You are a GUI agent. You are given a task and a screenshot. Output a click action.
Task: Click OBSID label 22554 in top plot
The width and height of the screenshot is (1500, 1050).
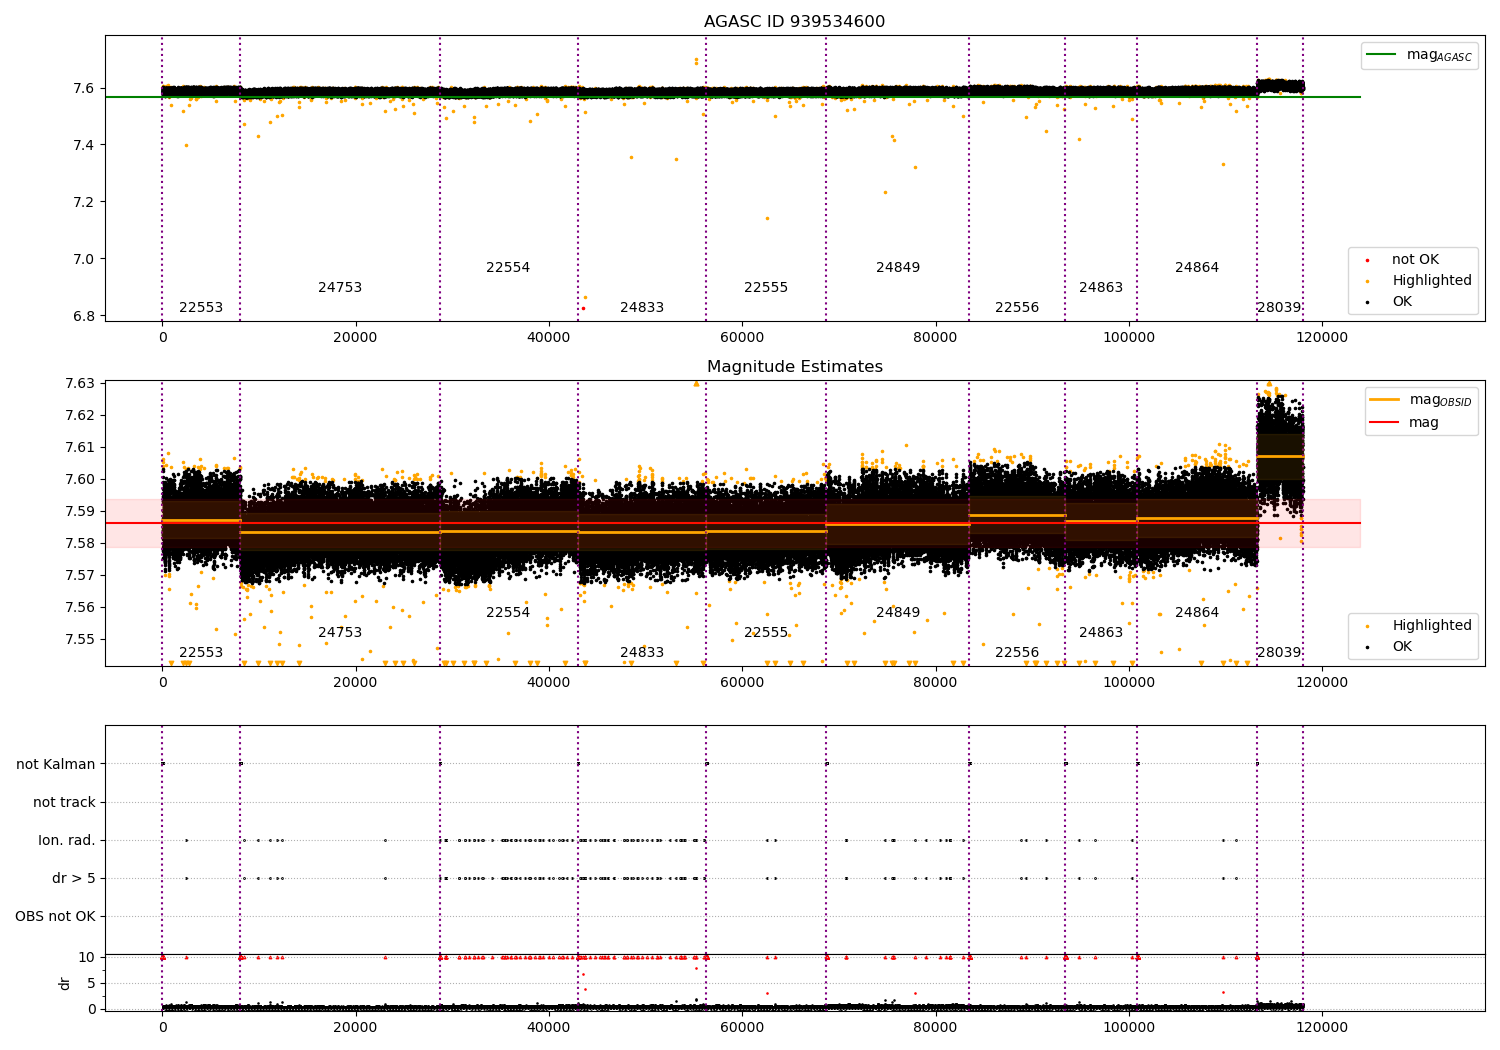pos(508,268)
